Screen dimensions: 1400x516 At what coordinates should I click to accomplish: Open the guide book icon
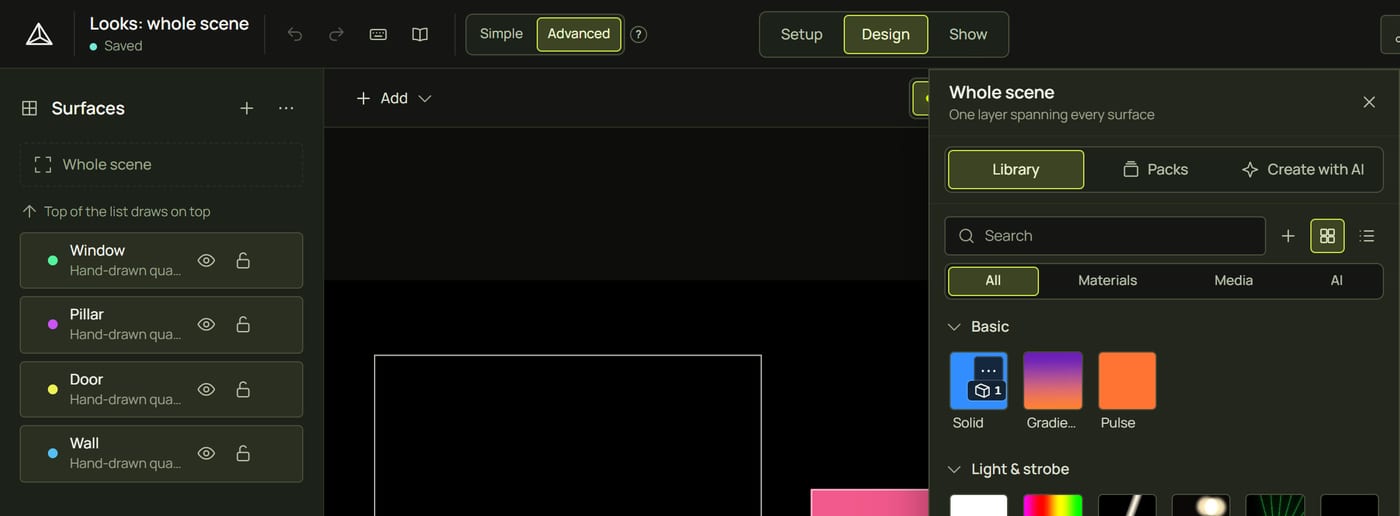tap(420, 34)
